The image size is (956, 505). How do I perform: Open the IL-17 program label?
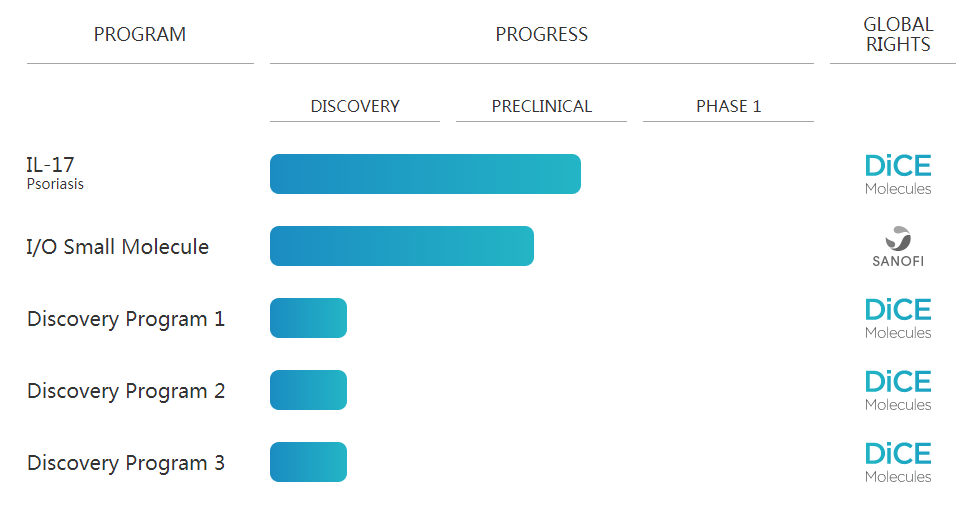pos(50,165)
